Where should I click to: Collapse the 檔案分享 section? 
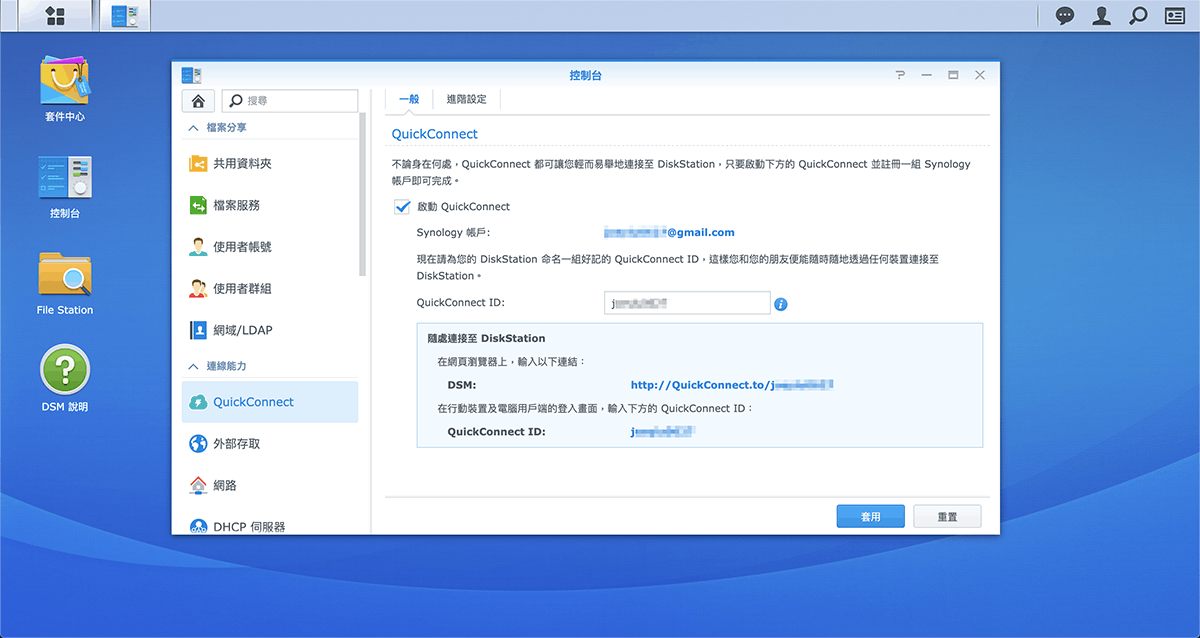pyautogui.click(x=193, y=128)
